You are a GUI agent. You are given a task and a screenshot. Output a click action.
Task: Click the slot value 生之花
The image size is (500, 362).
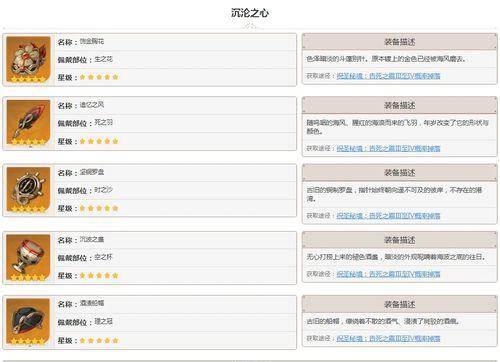click(103, 59)
